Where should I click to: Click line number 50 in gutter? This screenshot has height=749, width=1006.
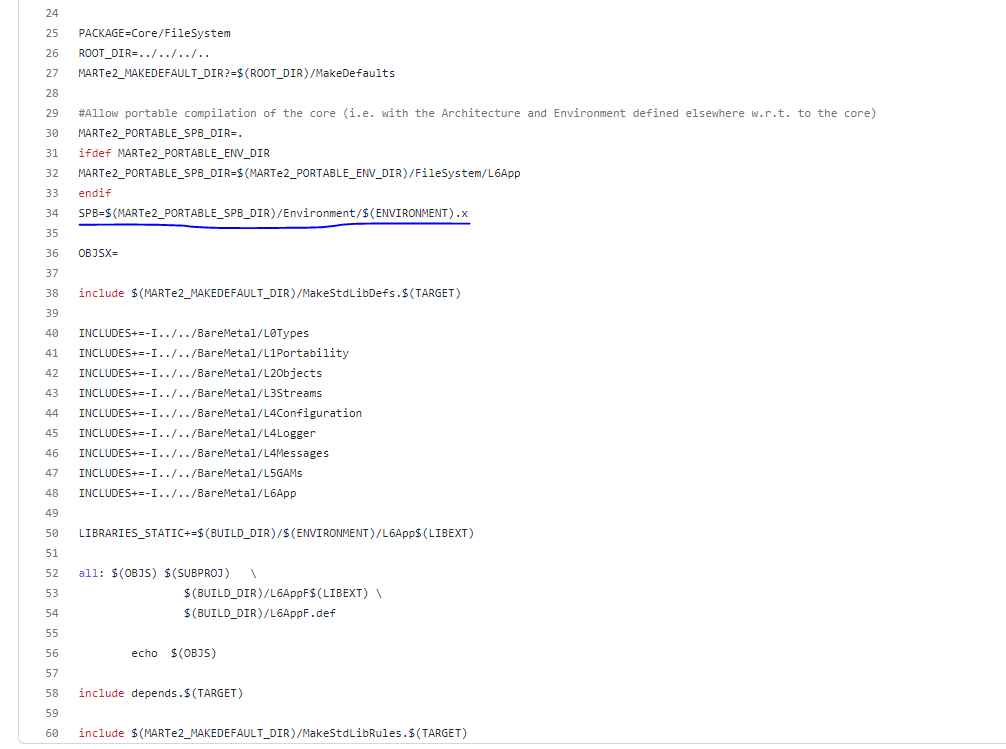click(52, 533)
